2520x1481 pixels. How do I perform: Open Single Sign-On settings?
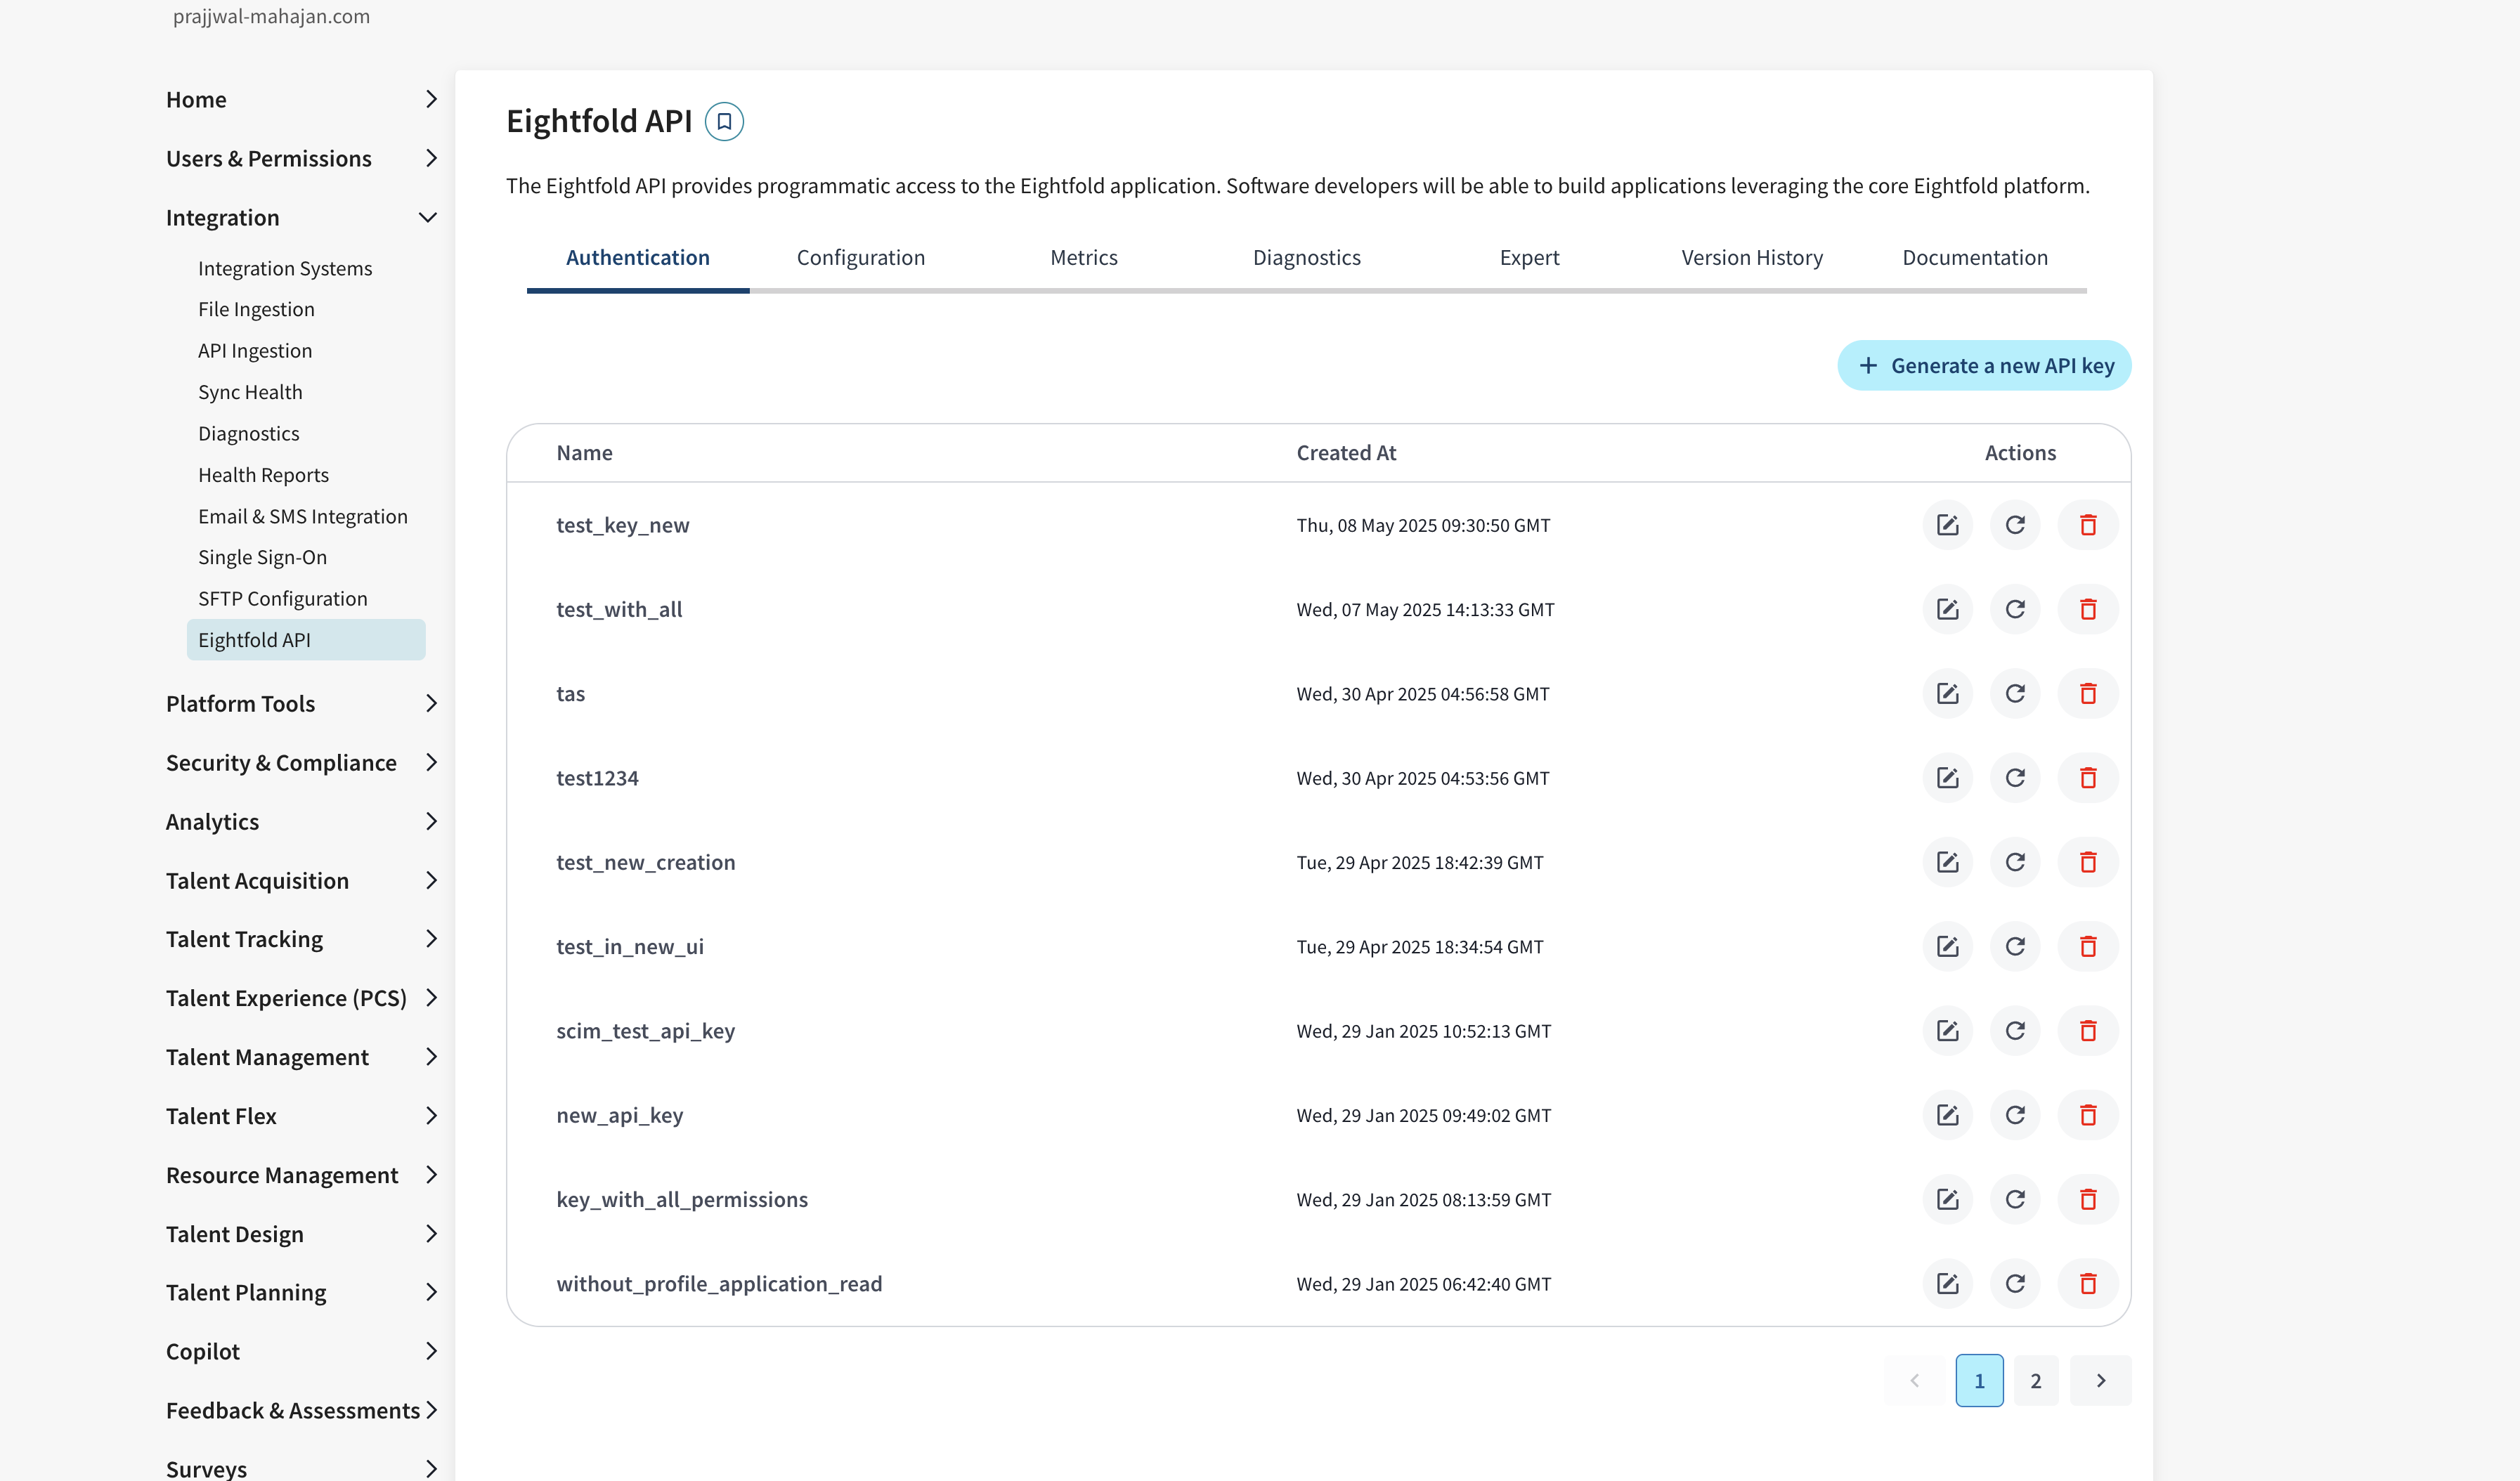pyautogui.click(x=262, y=558)
